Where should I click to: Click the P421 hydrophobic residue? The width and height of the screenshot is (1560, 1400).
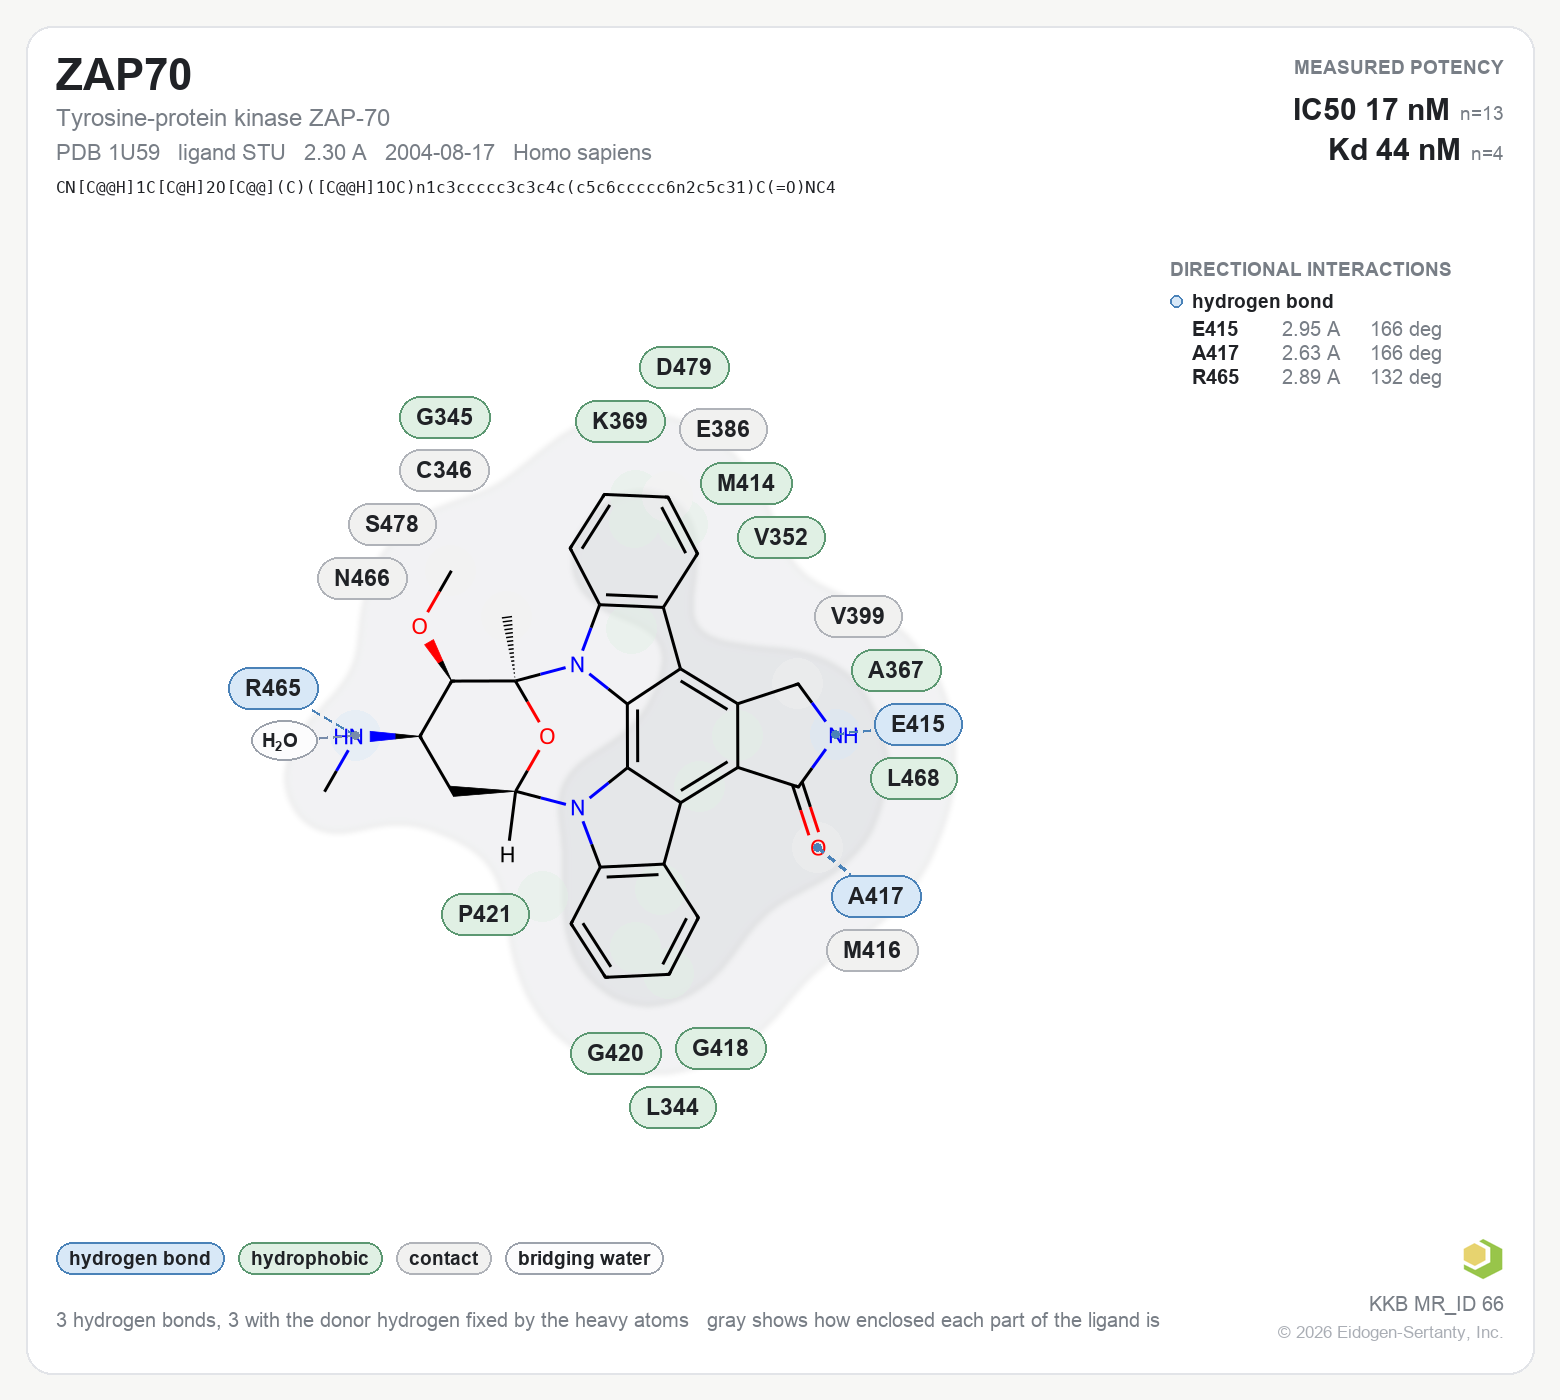485,914
